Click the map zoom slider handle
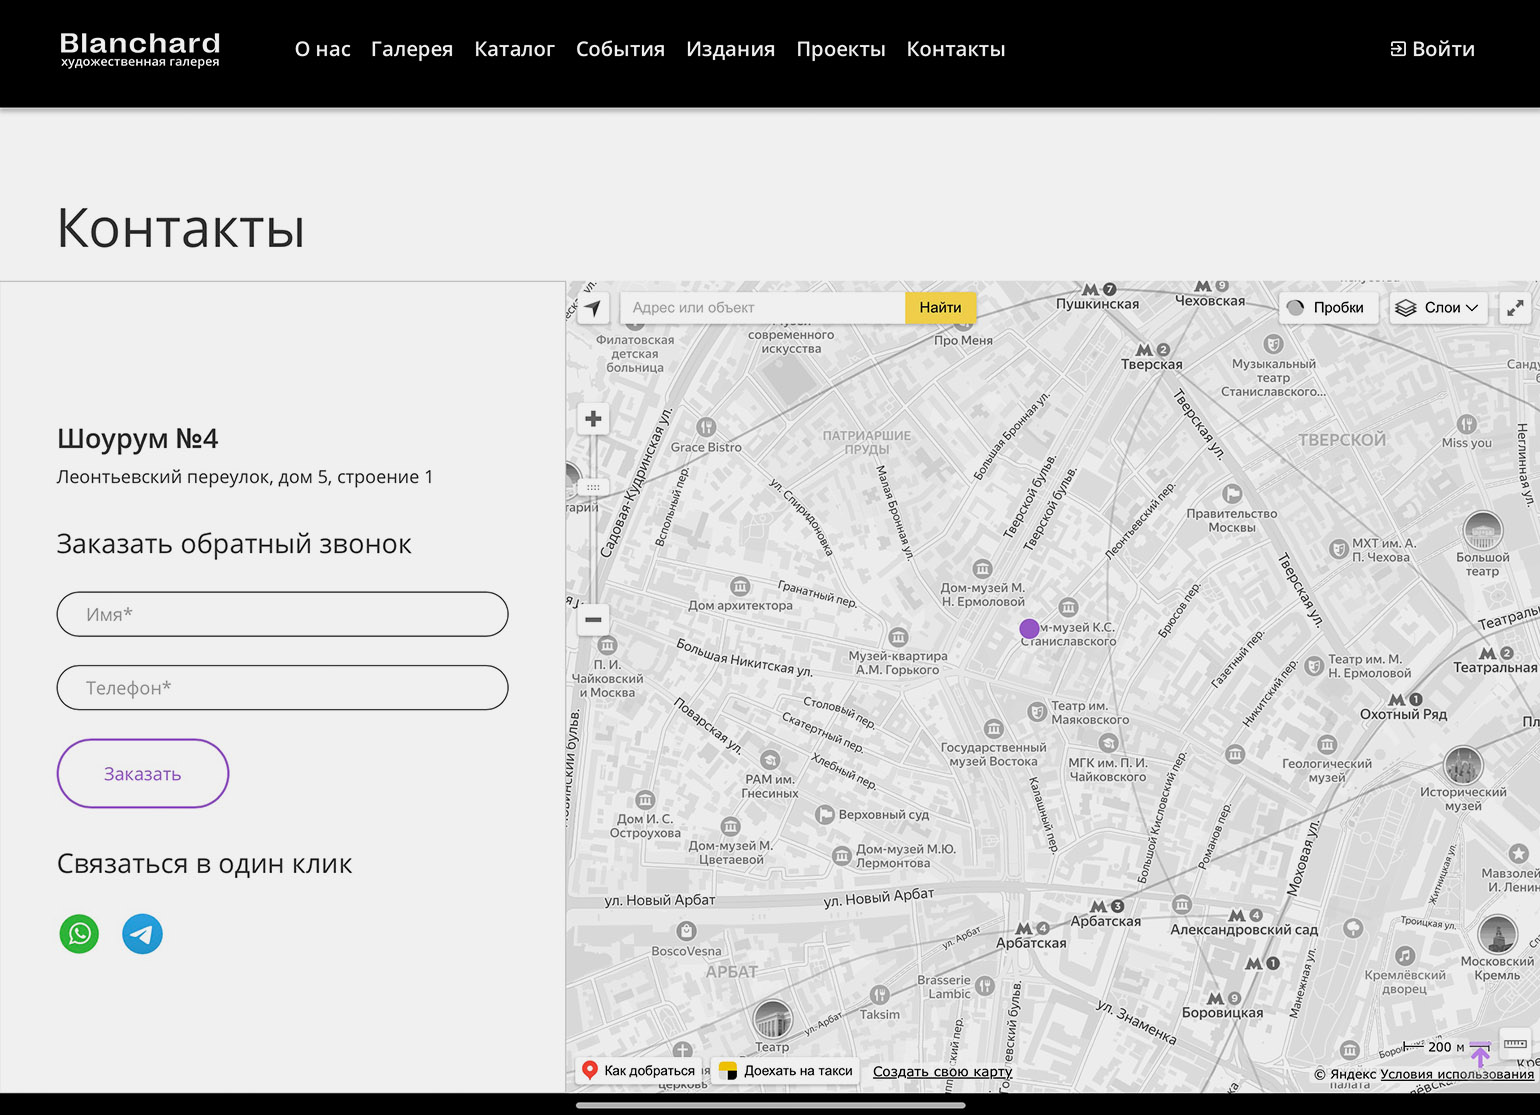 coord(593,487)
